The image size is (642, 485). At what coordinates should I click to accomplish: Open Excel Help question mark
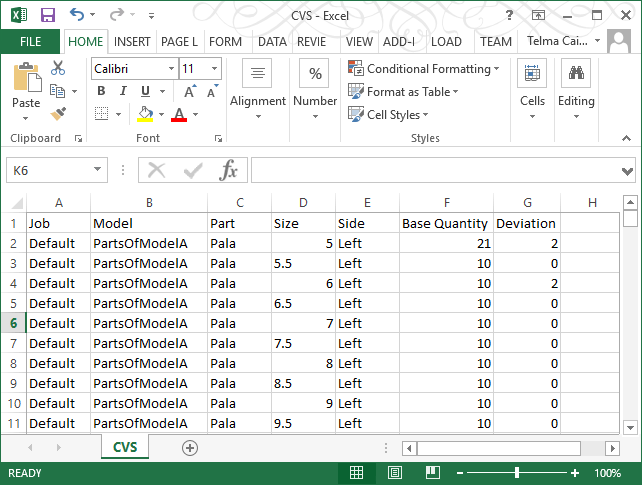509,16
